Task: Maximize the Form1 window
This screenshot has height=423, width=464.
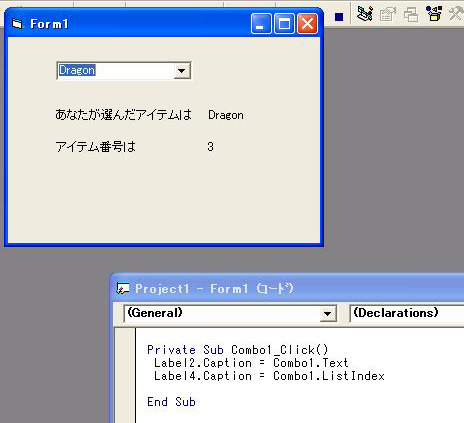Action: pos(284,24)
